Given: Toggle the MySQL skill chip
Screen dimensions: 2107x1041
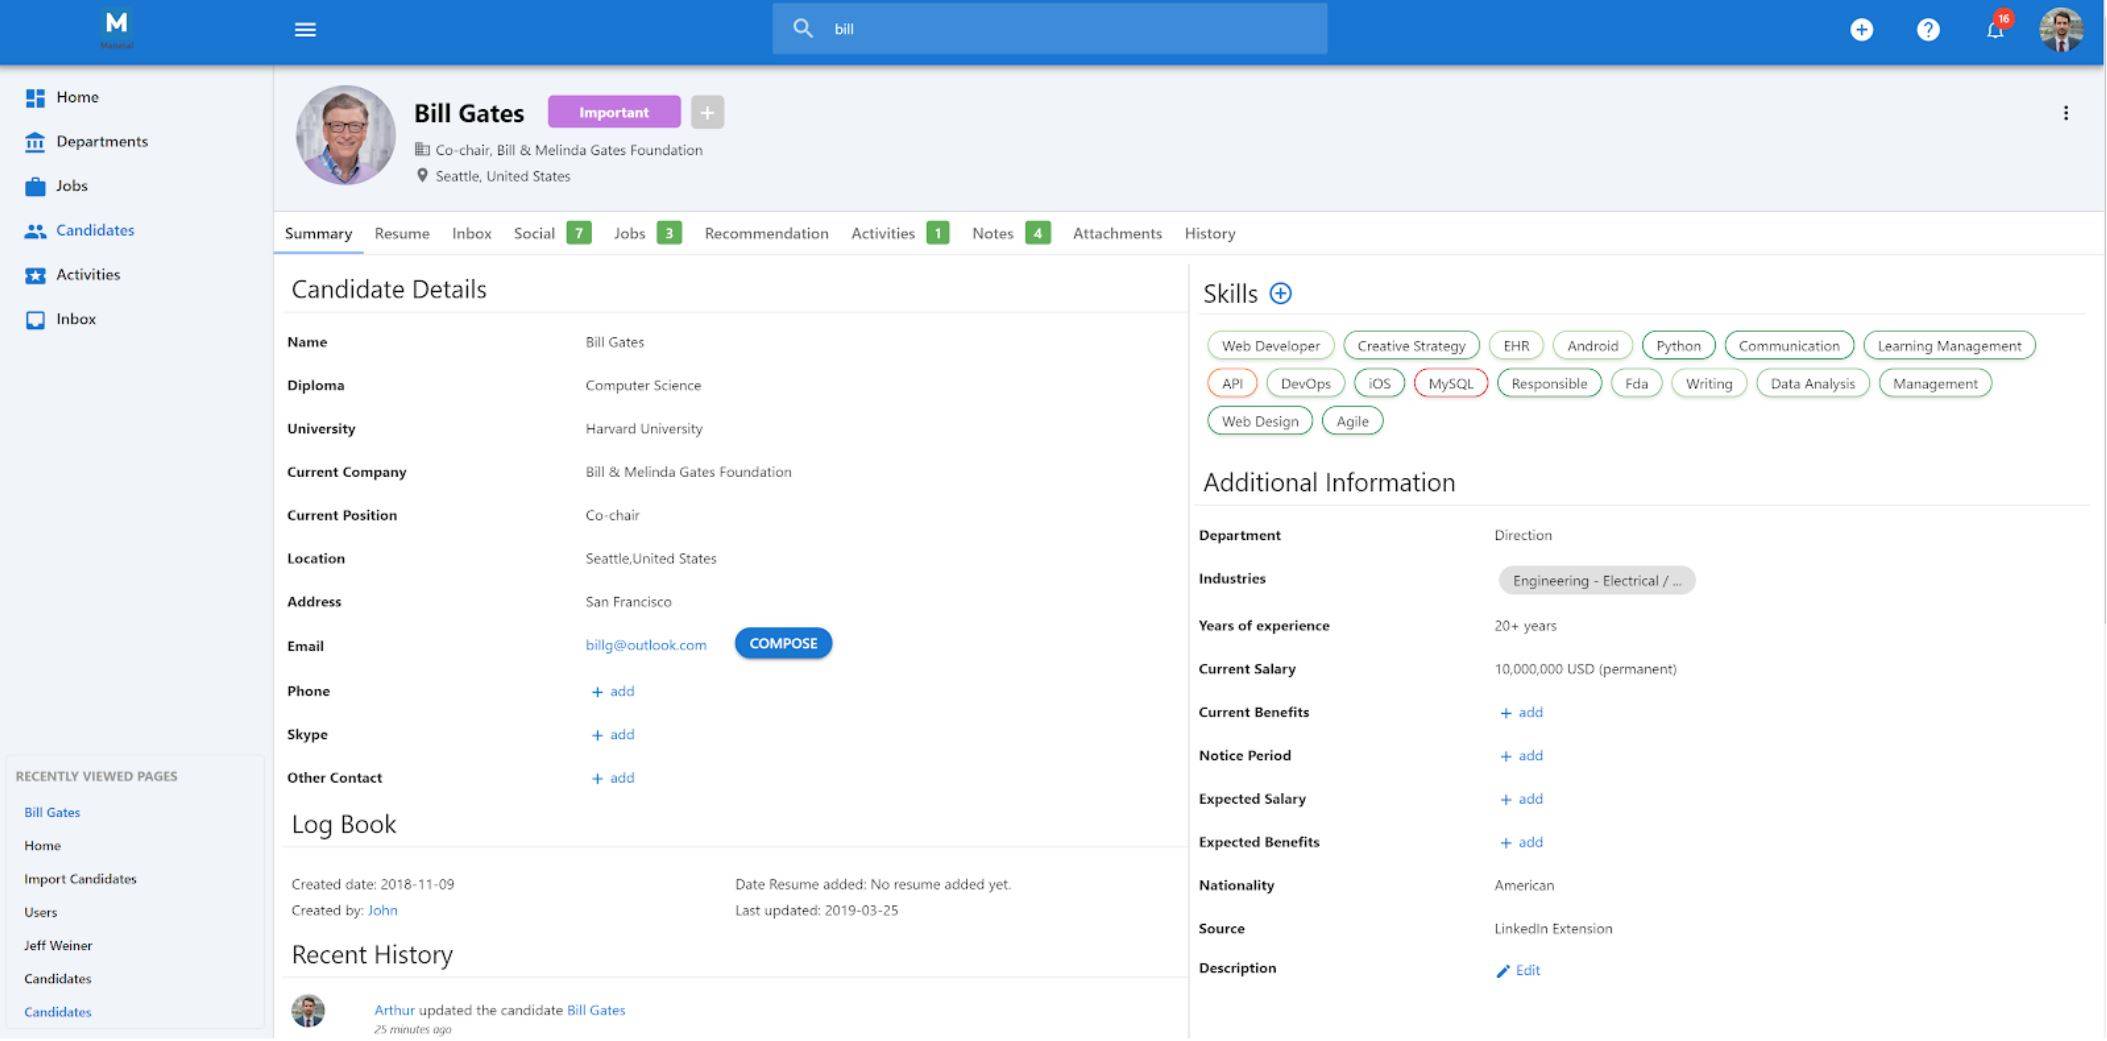Looking at the screenshot, I should (1451, 383).
